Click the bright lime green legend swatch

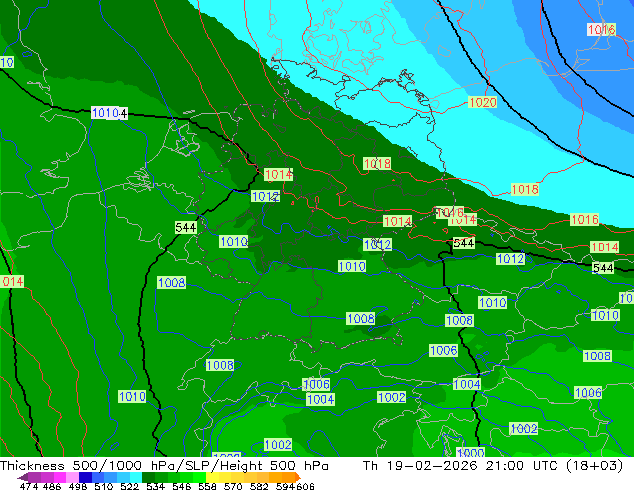point(199,477)
